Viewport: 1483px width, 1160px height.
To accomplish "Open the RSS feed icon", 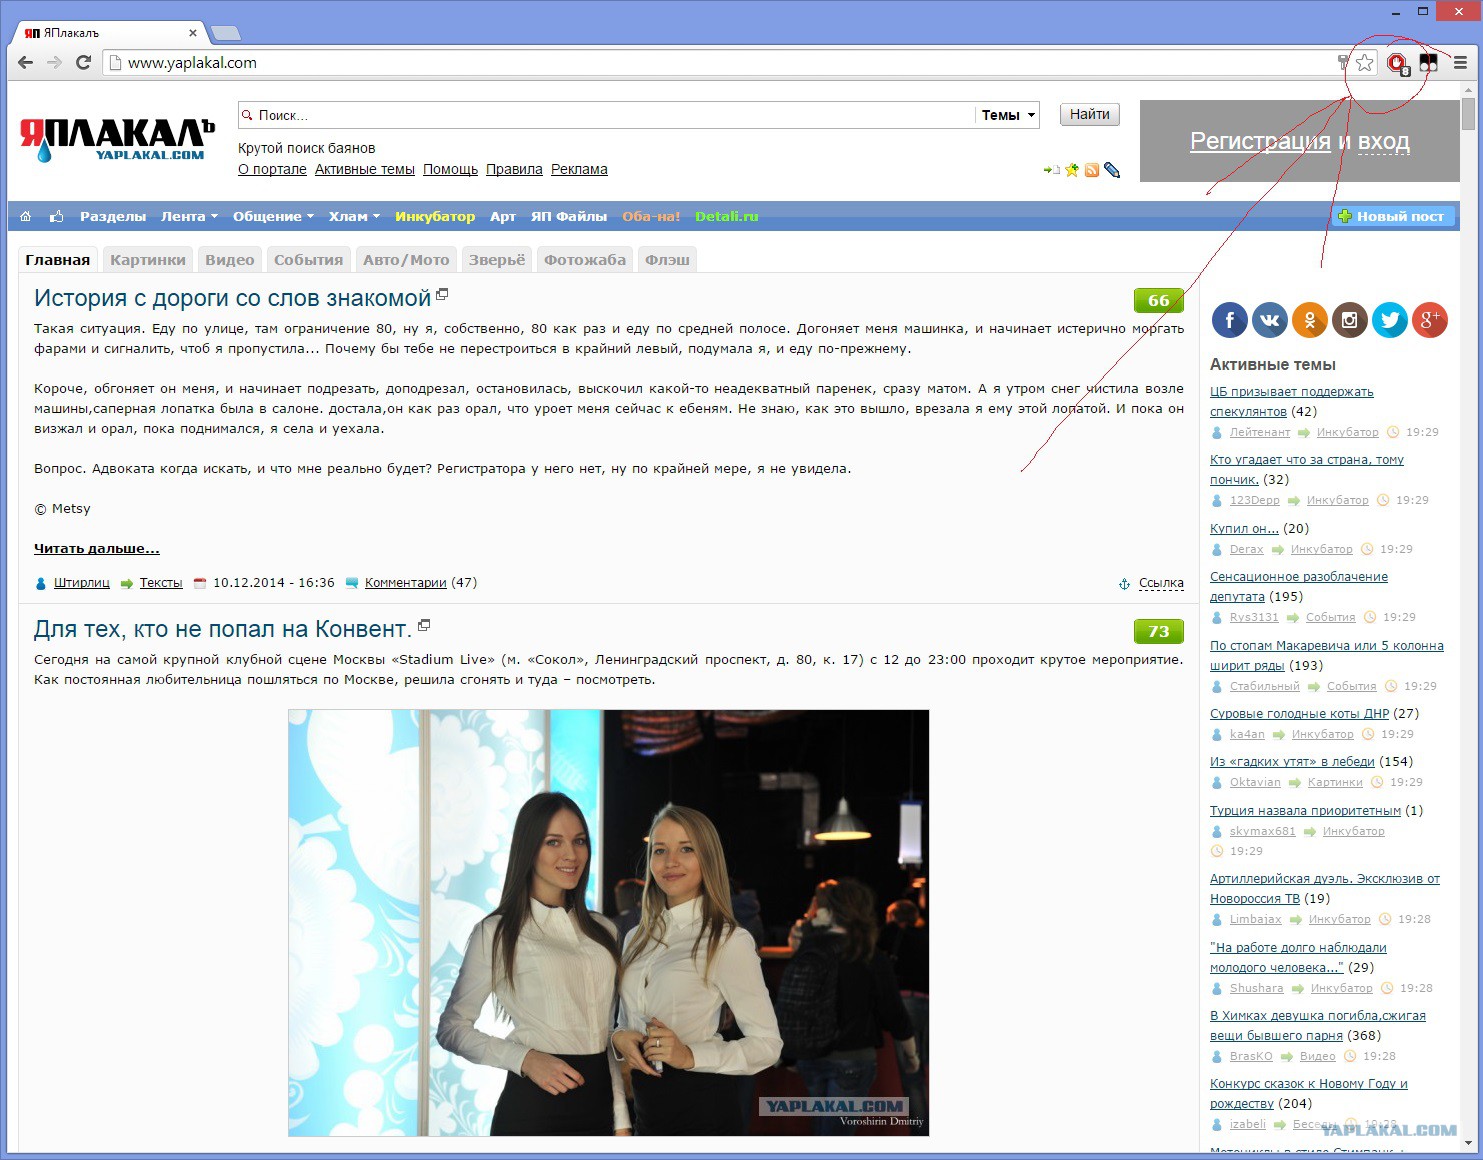I will point(1092,170).
